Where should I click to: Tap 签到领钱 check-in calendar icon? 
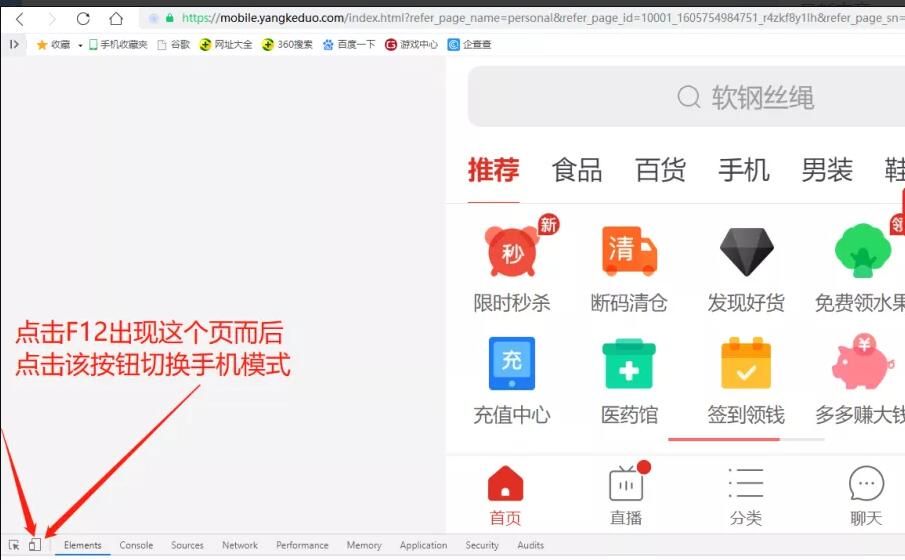tap(746, 363)
